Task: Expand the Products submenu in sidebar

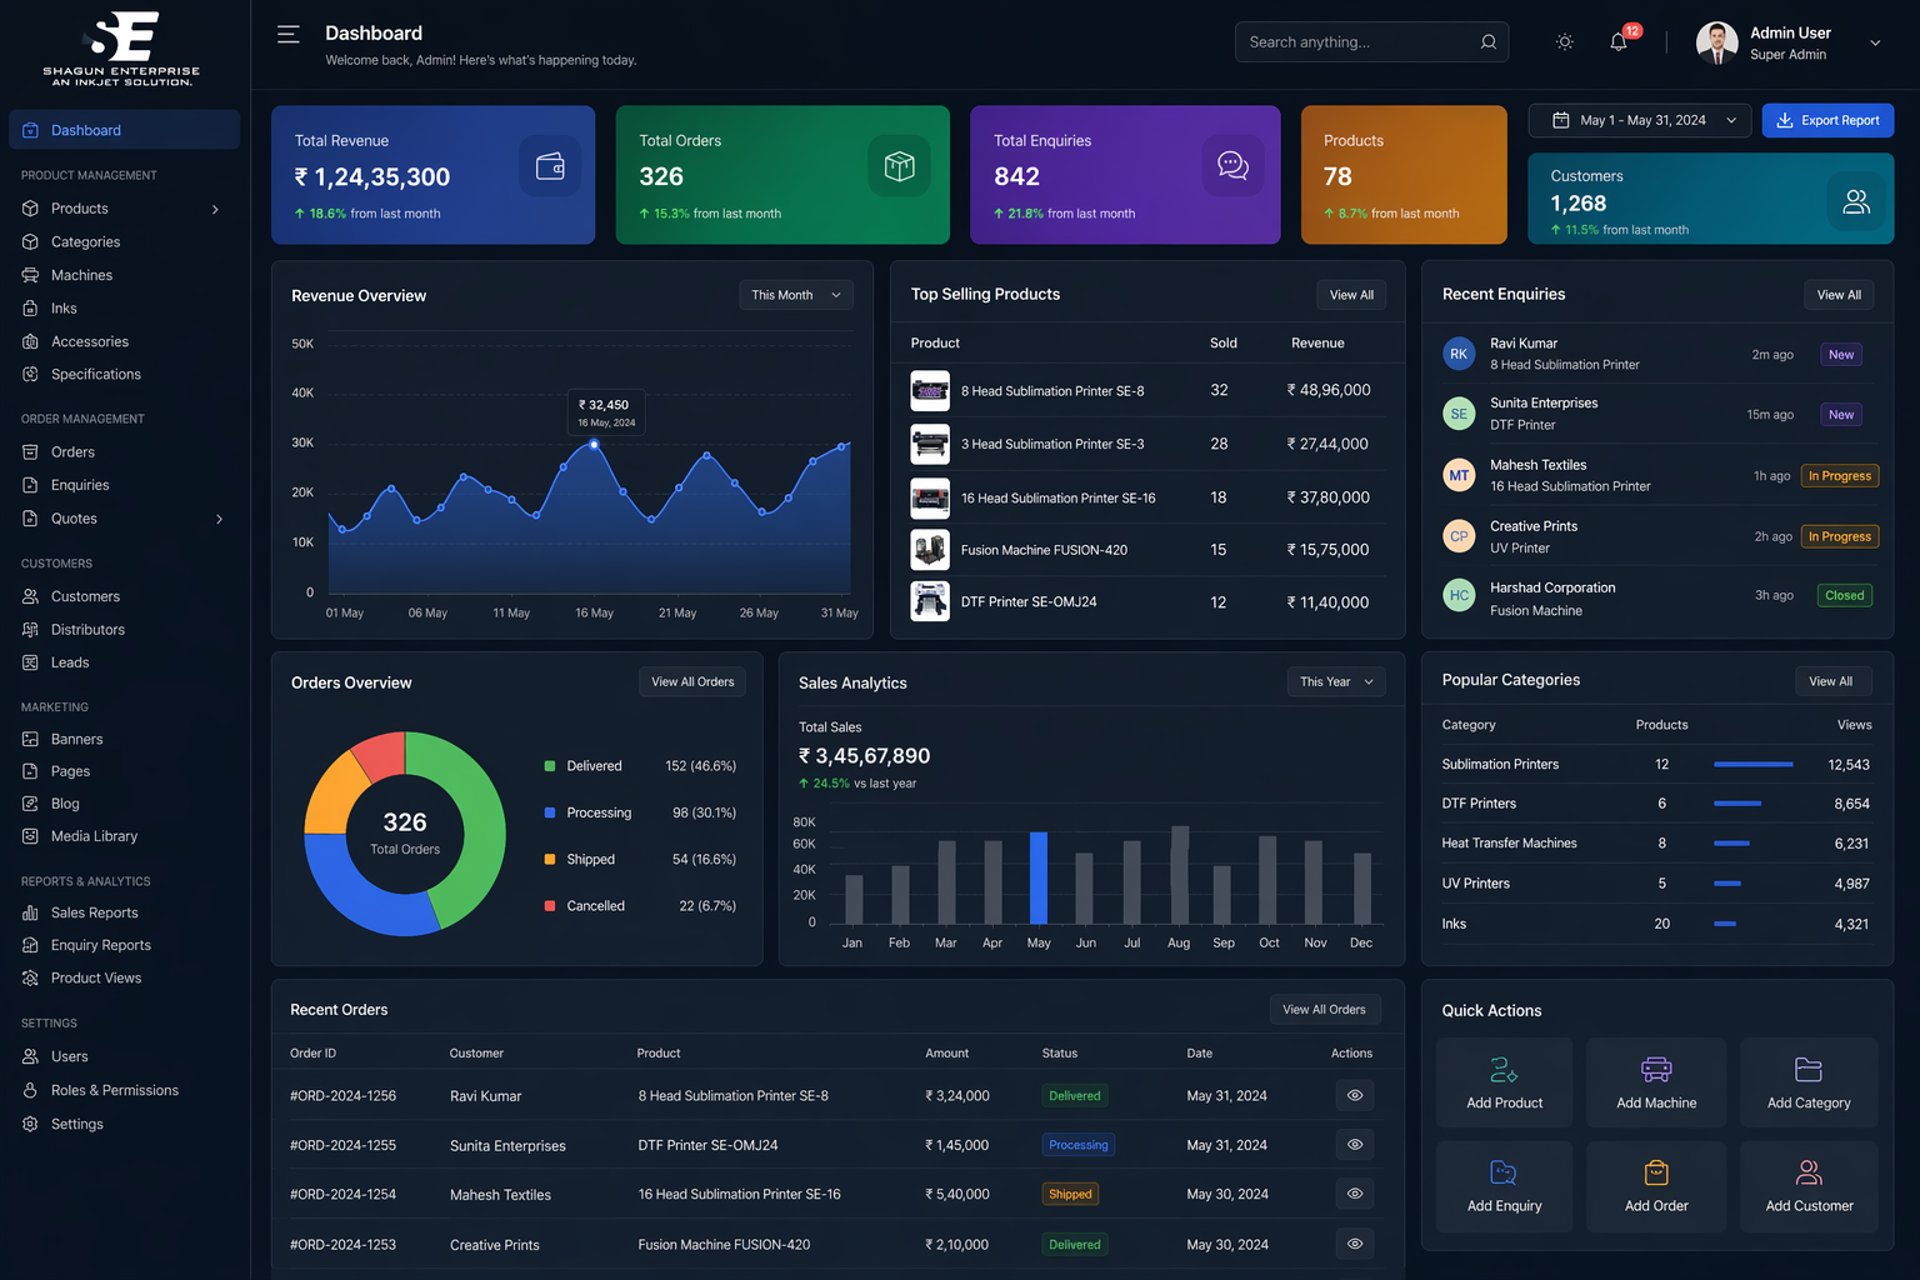Action: [215, 209]
